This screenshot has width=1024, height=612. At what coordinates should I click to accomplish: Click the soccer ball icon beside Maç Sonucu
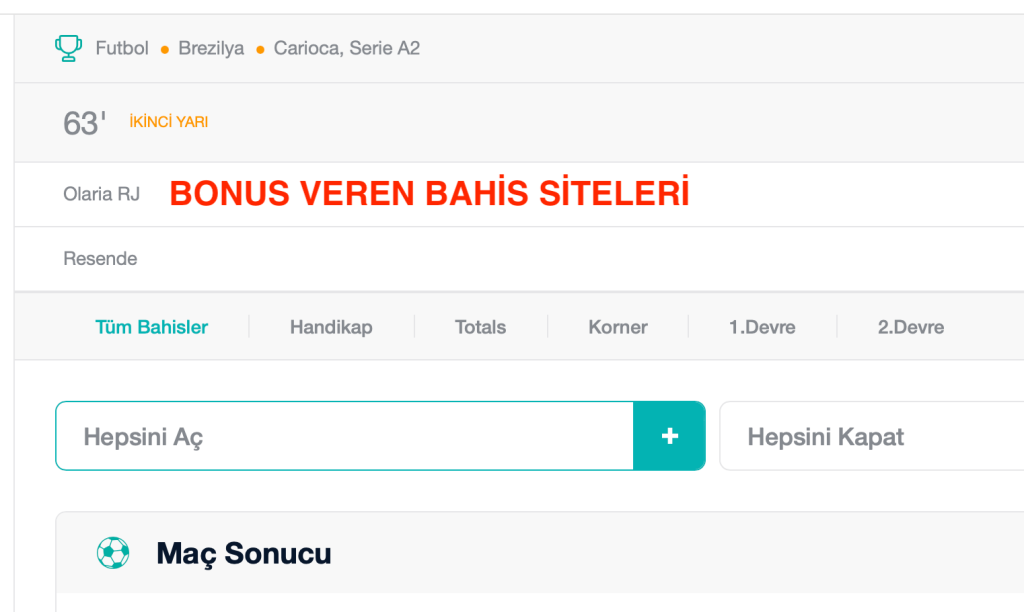(x=113, y=553)
